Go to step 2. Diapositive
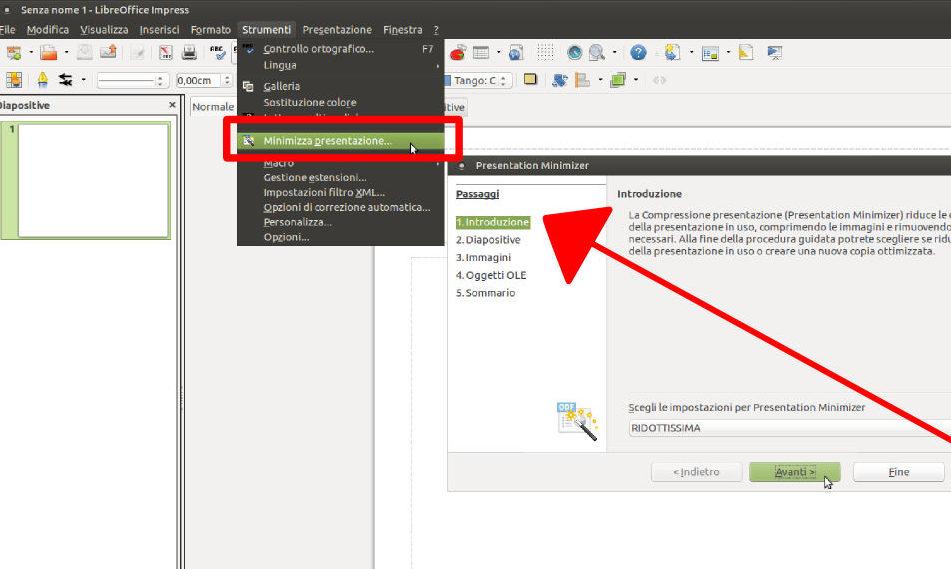Screen dimensions: 951x569 tap(488, 240)
